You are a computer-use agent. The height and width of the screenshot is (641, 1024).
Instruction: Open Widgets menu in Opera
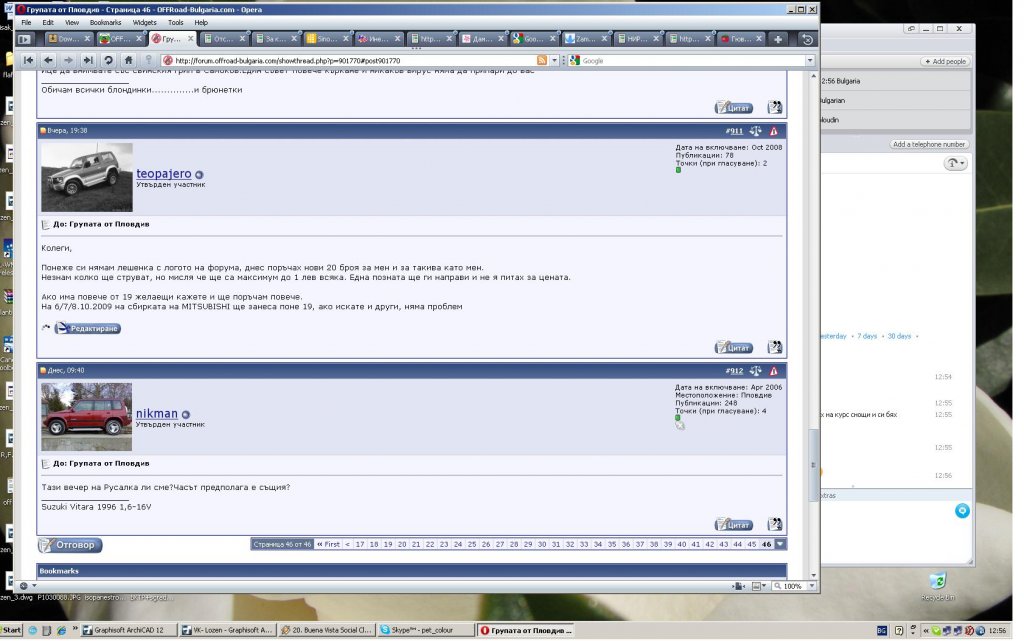pos(144,22)
